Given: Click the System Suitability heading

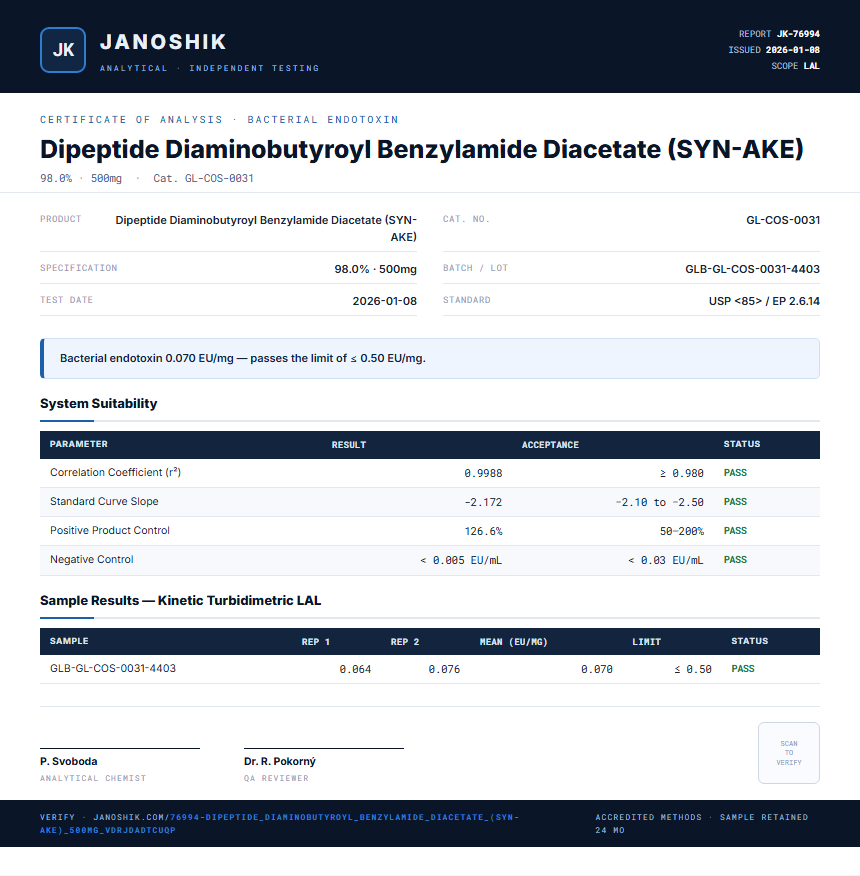Looking at the screenshot, I should (98, 403).
